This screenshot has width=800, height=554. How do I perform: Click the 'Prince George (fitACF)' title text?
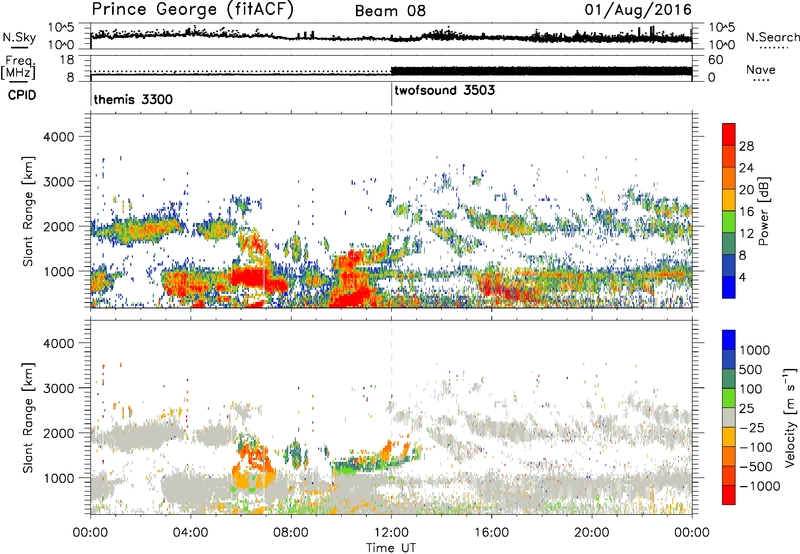192,10
